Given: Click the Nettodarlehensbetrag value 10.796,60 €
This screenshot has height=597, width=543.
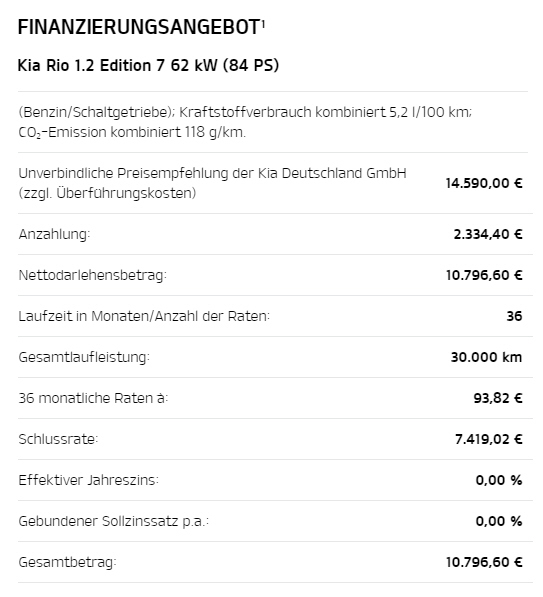Looking at the screenshot, I should click(x=484, y=275).
